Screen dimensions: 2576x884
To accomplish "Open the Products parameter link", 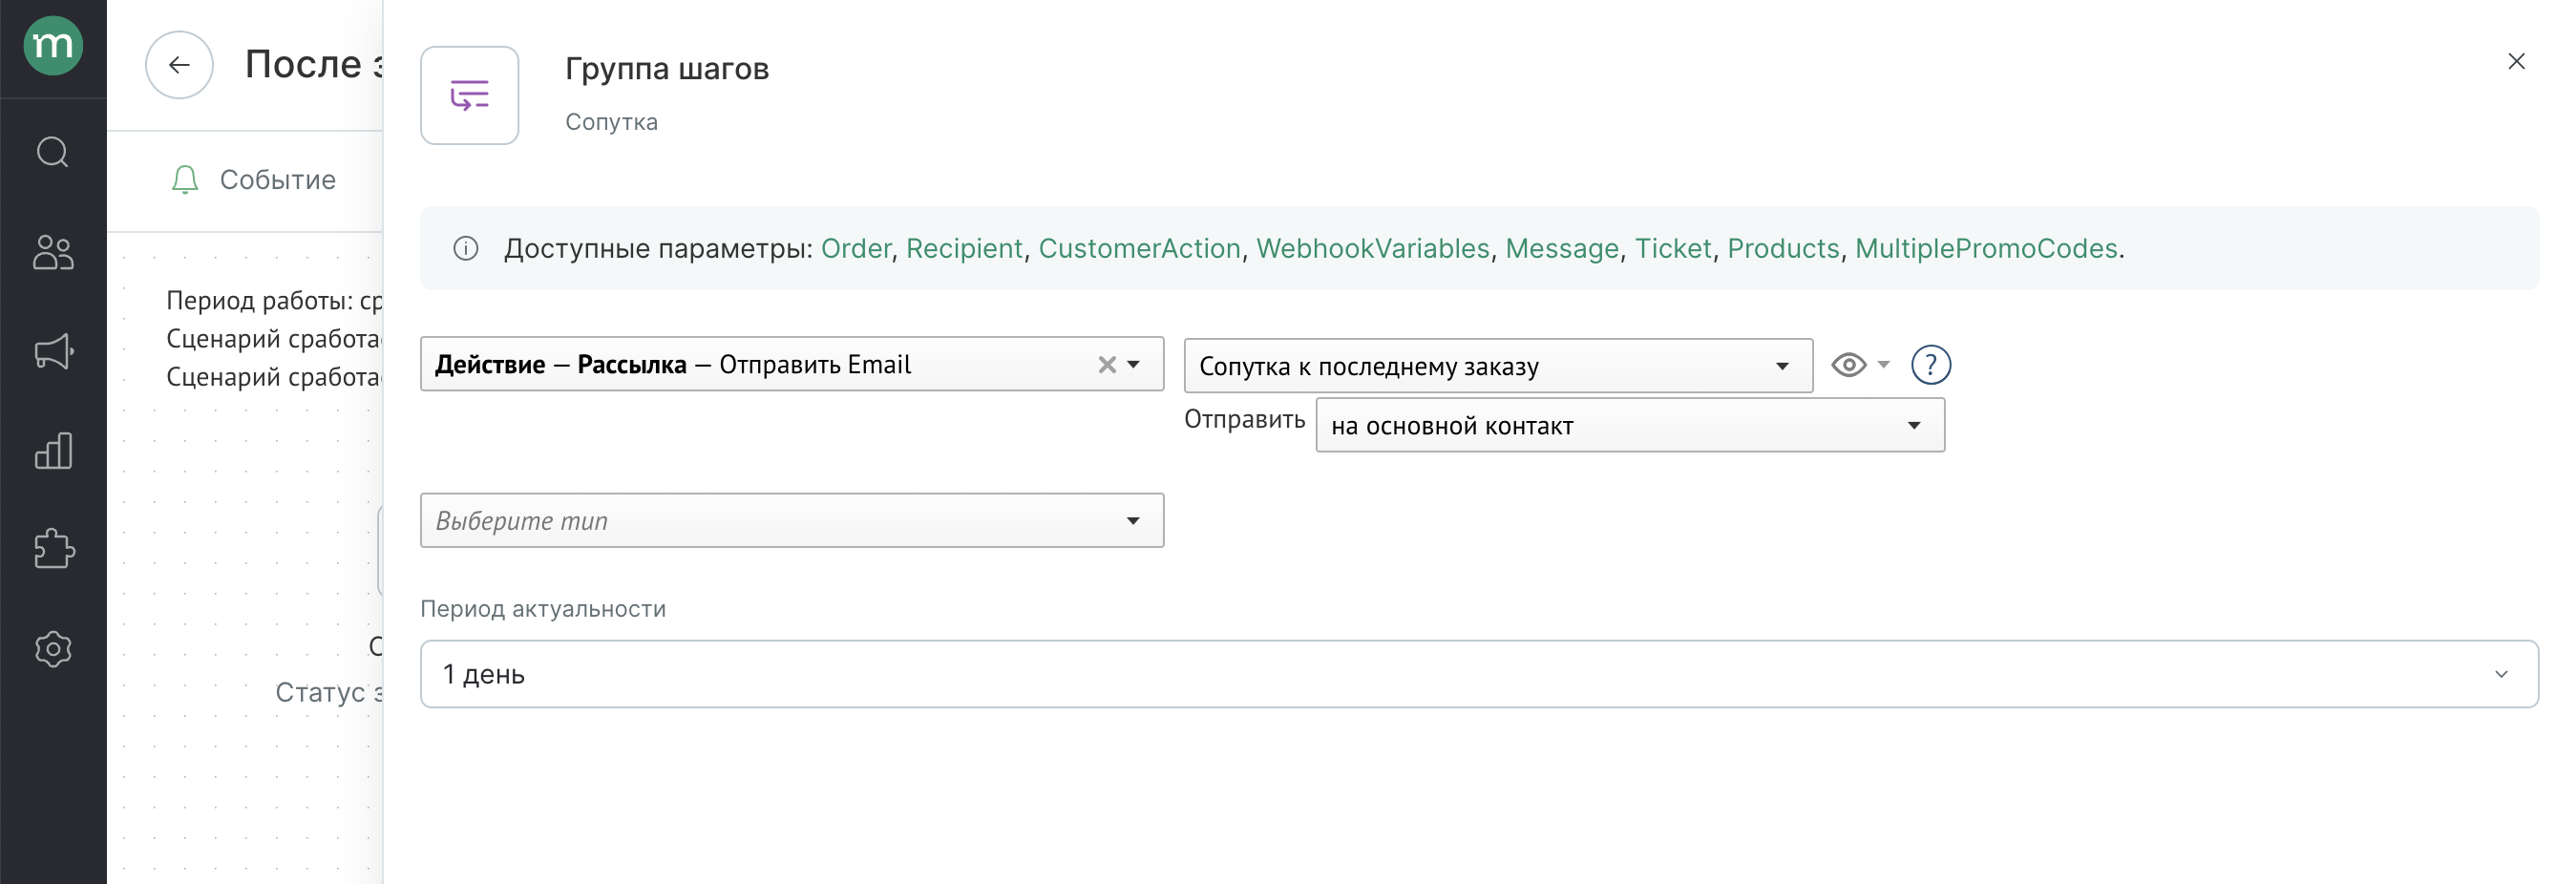I will click(x=1783, y=248).
